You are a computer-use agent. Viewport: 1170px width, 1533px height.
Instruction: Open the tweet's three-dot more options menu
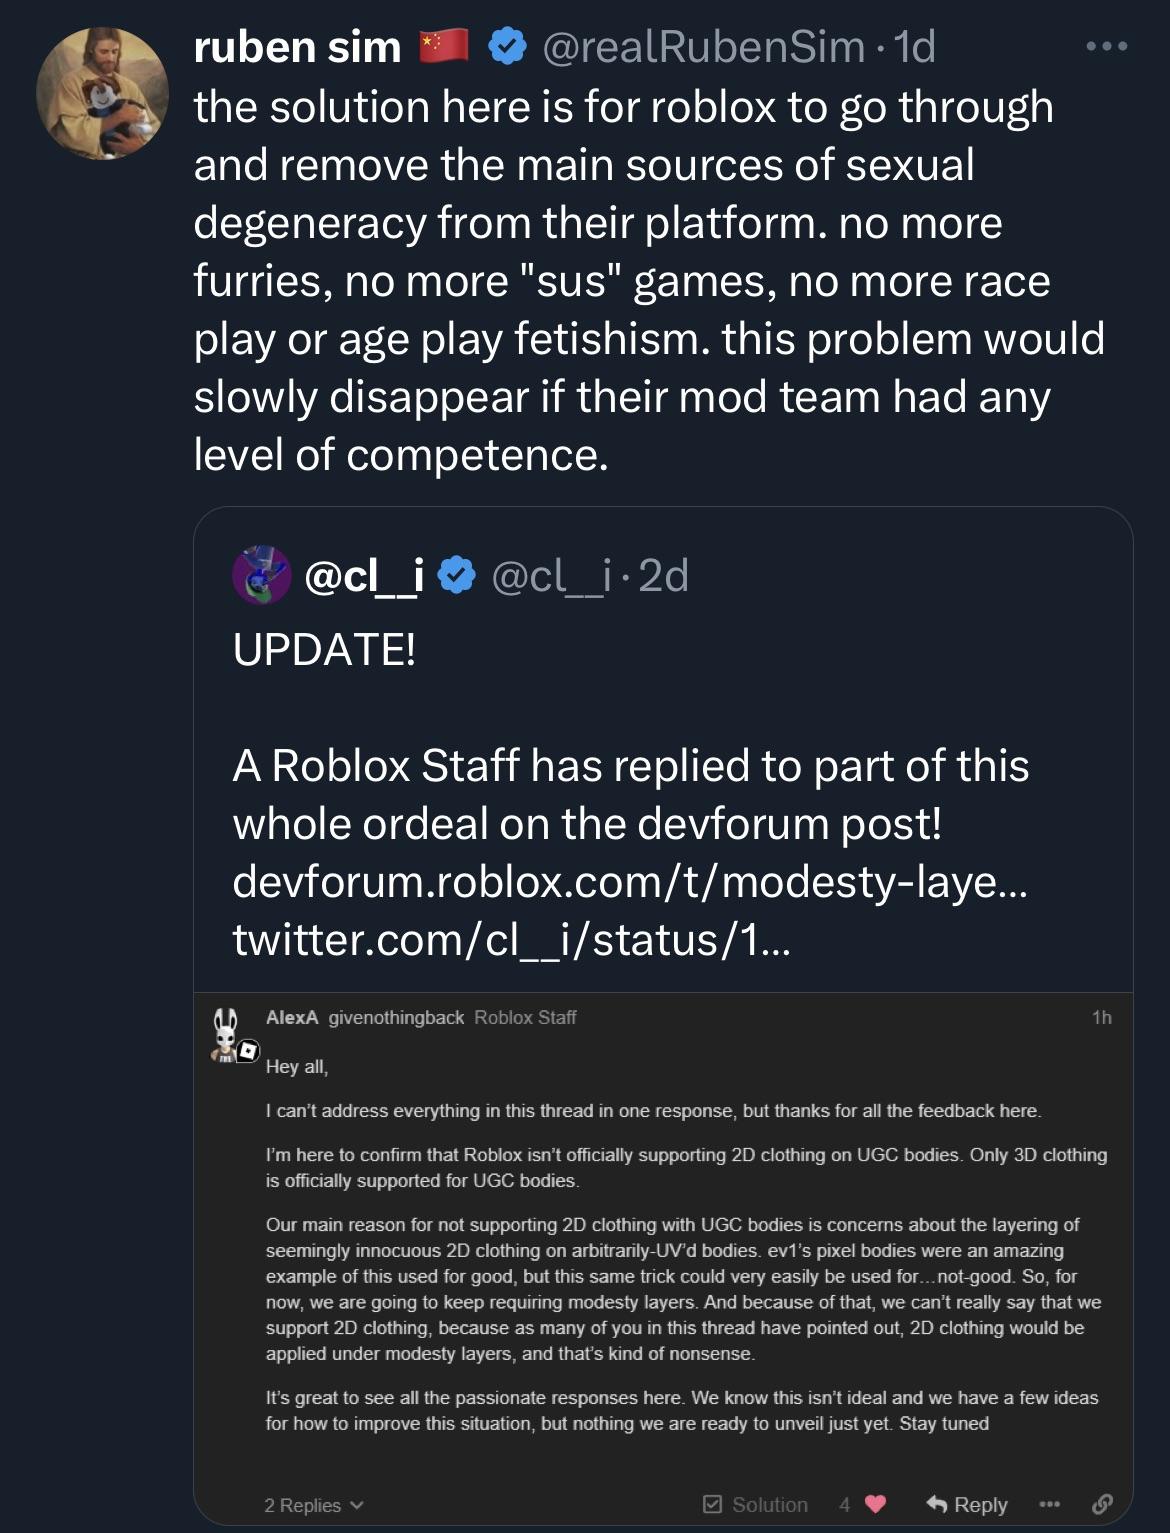1107,46
